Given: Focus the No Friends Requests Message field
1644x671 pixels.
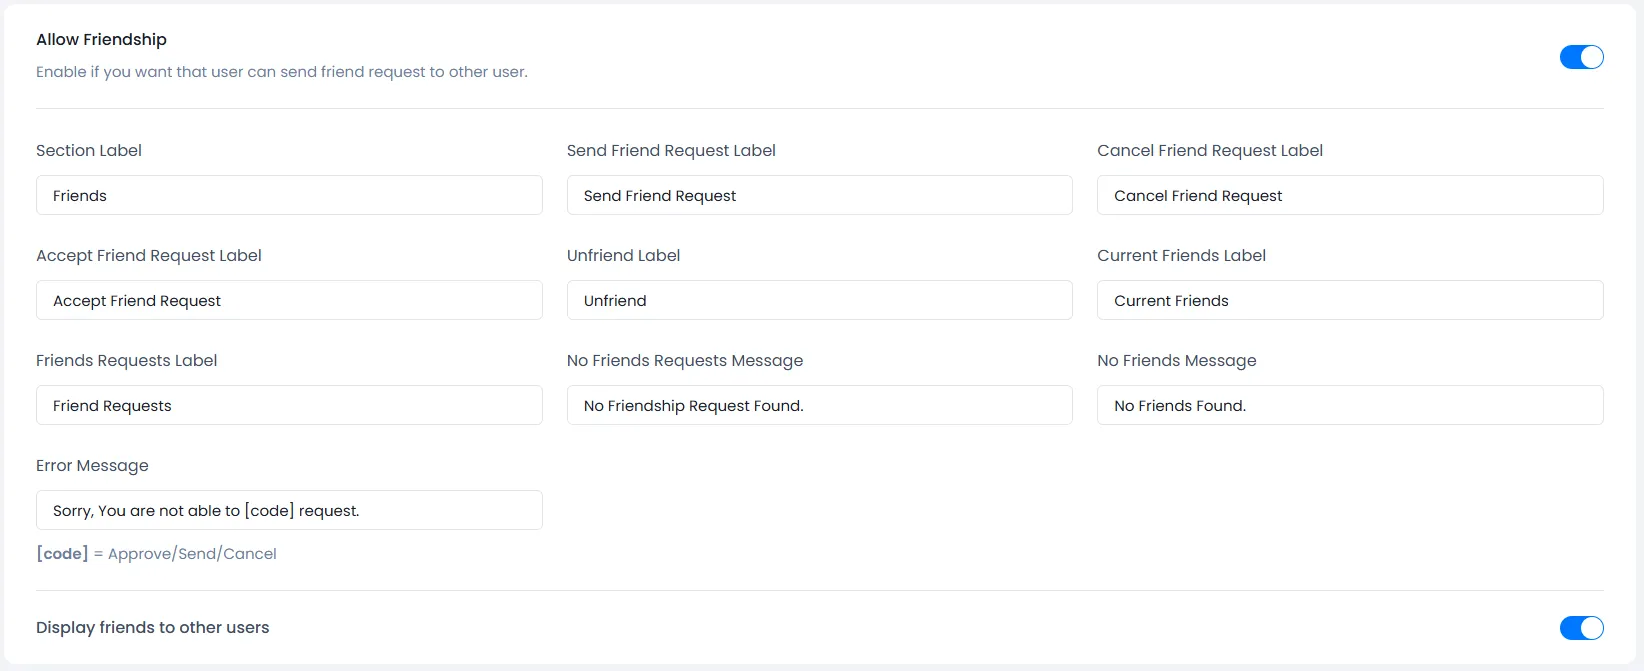Looking at the screenshot, I should pyautogui.click(x=819, y=406).
